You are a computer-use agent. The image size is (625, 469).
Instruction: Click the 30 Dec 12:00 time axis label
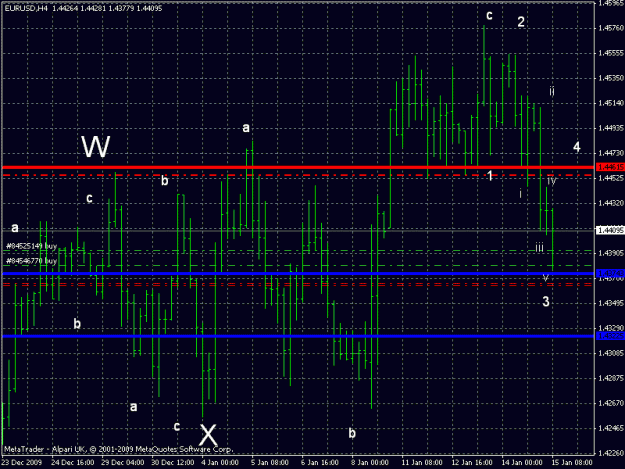pos(173,463)
